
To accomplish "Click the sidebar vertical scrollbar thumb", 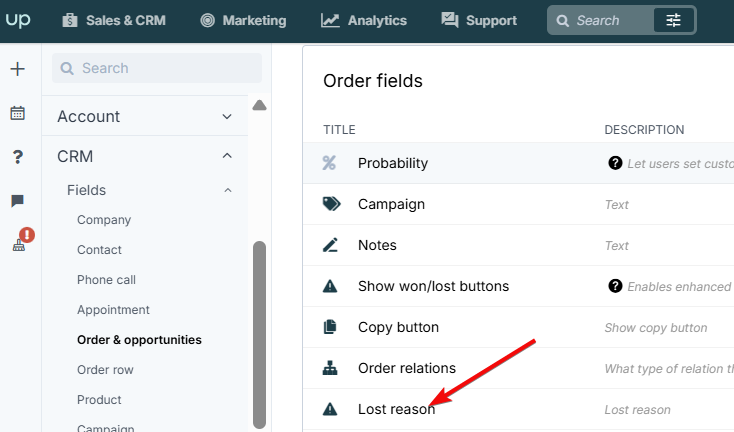I will coord(259,335).
